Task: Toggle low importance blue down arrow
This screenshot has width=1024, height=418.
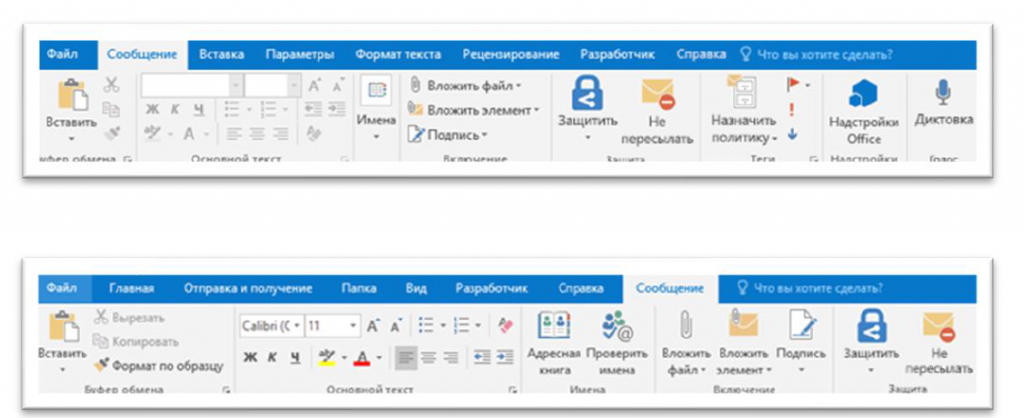Action: pyautogui.click(x=792, y=134)
